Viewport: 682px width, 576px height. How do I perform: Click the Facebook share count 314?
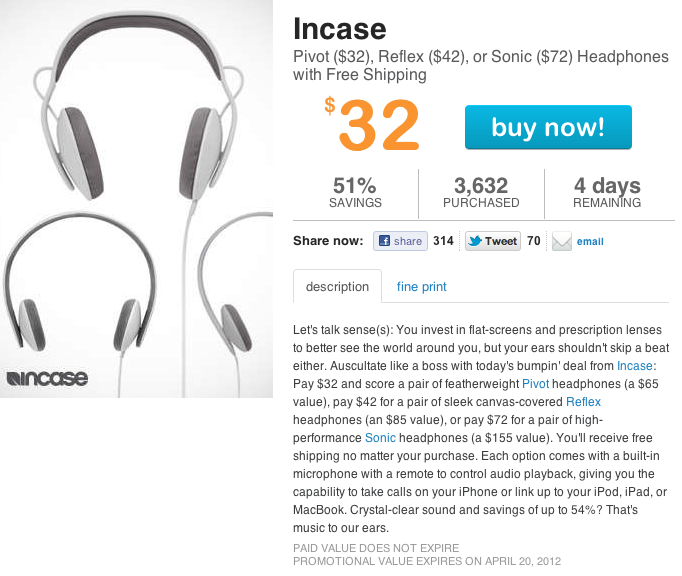coord(443,241)
